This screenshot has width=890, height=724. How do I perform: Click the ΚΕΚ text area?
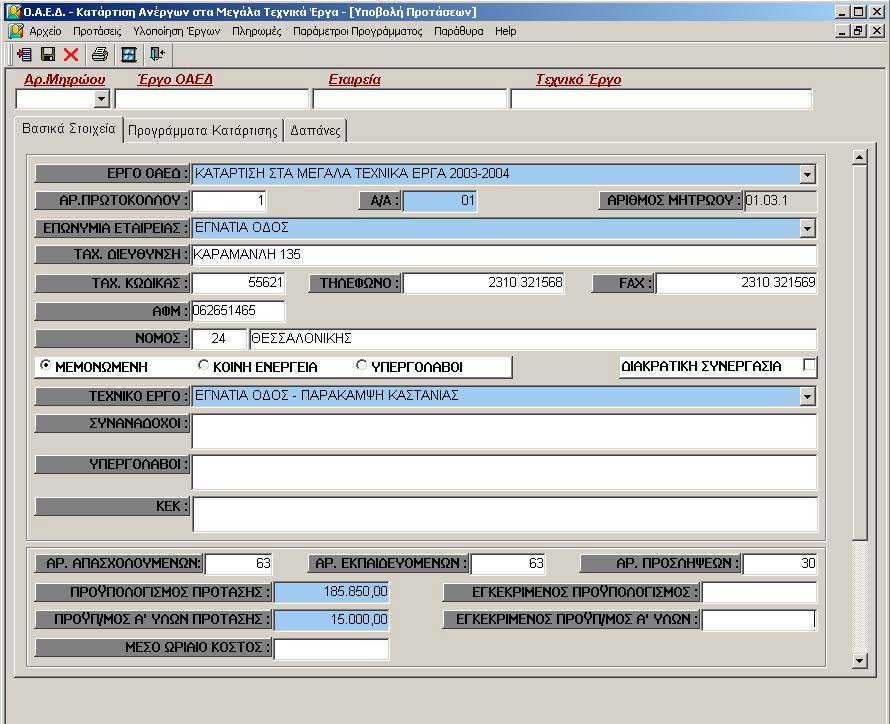coord(505,514)
